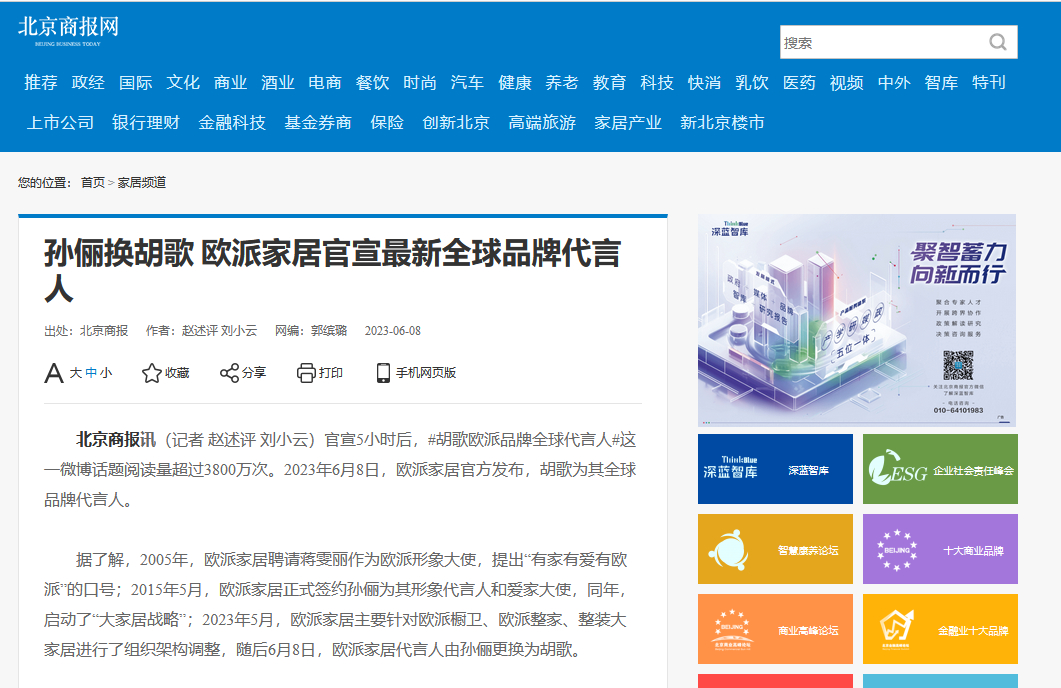Image resolution: width=1061 pixels, height=688 pixels.
Task: Select small font size 小
Action: [106, 373]
